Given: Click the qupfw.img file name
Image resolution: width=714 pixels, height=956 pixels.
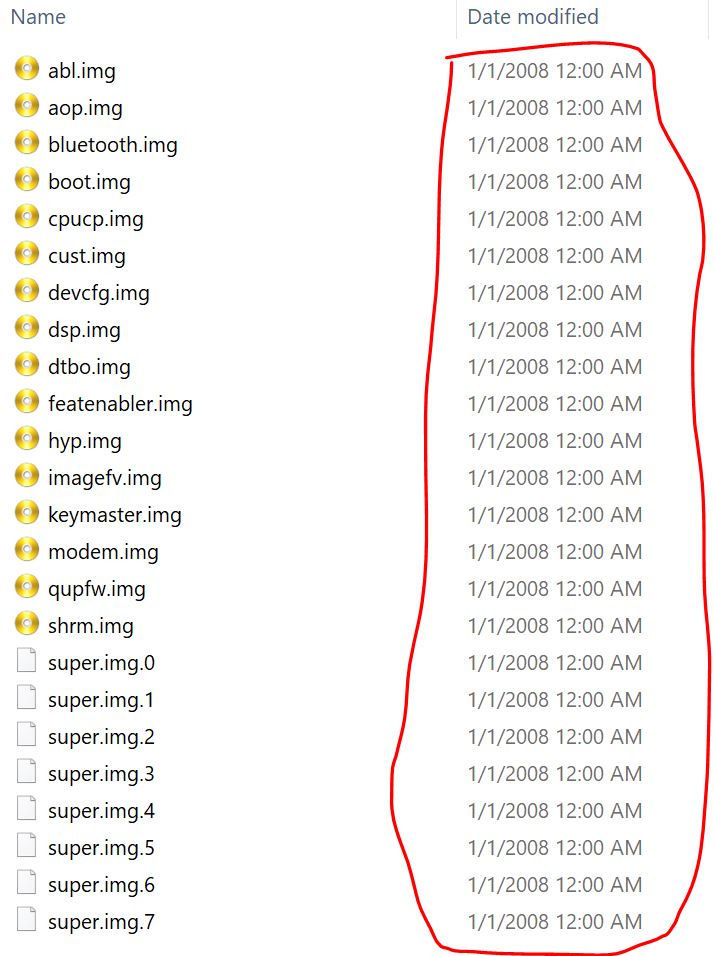Looking at the screenshot, I should (x=97, y=589).
